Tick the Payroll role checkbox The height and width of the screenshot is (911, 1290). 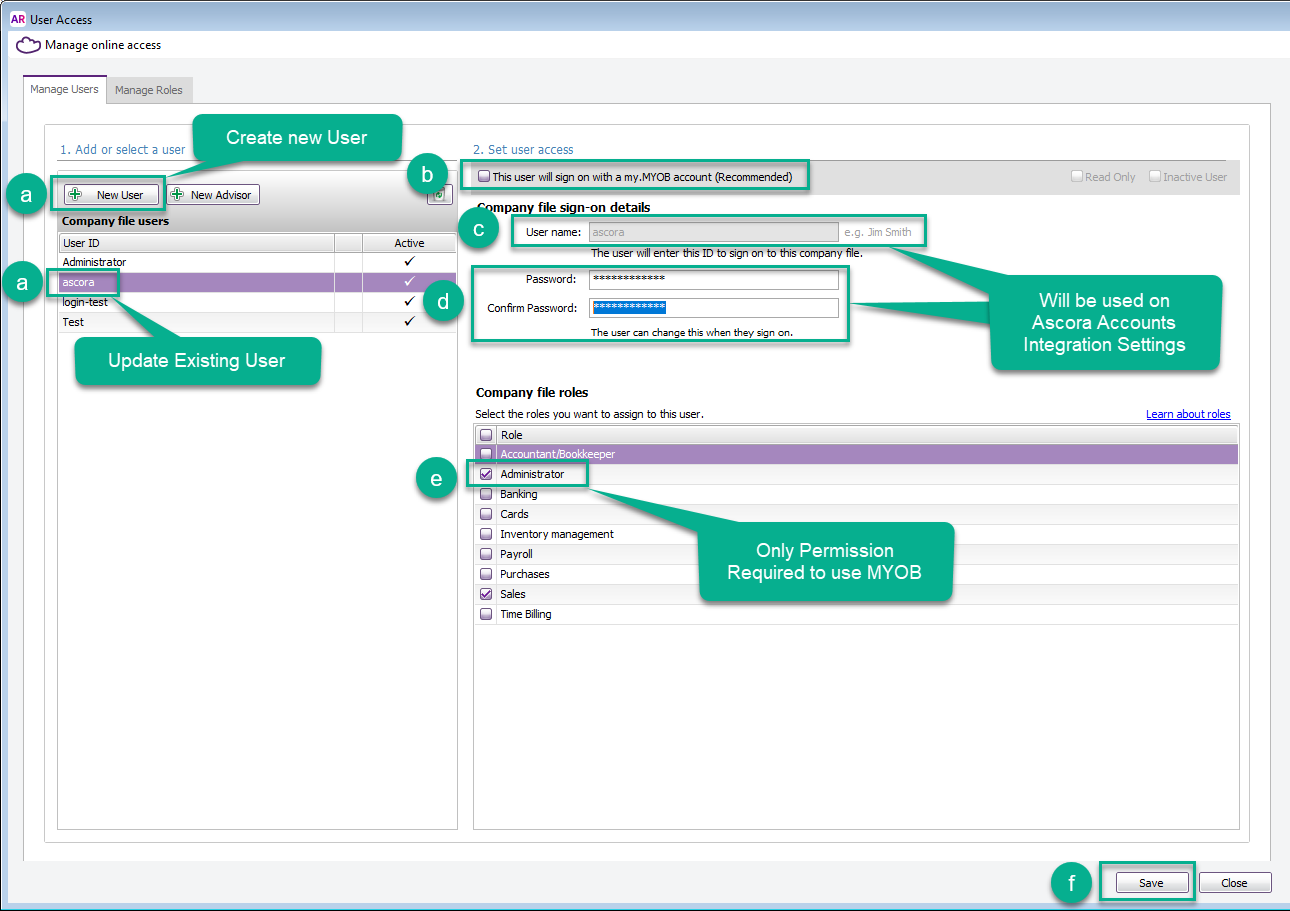click(x=486, y=554)
